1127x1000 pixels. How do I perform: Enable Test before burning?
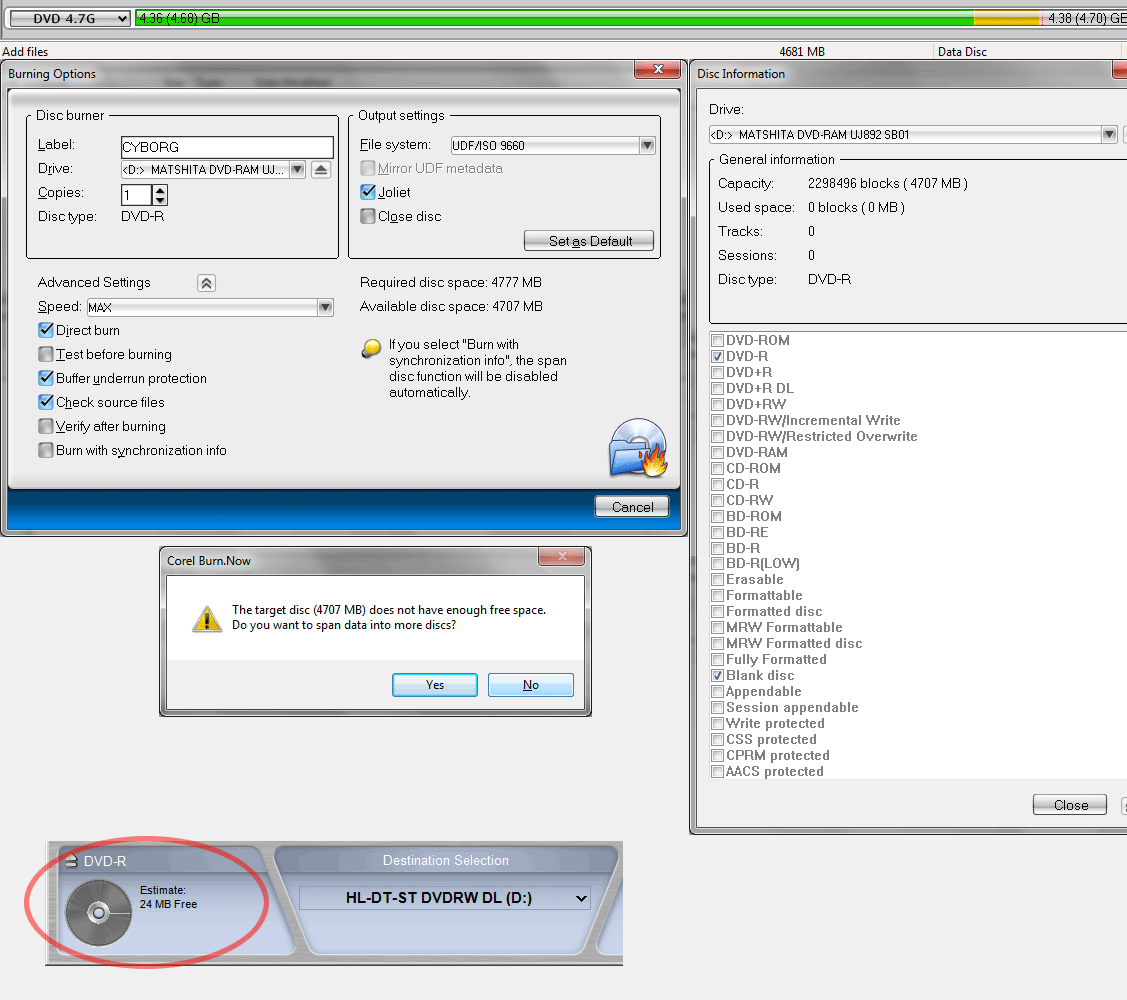[x=46, y=354]
